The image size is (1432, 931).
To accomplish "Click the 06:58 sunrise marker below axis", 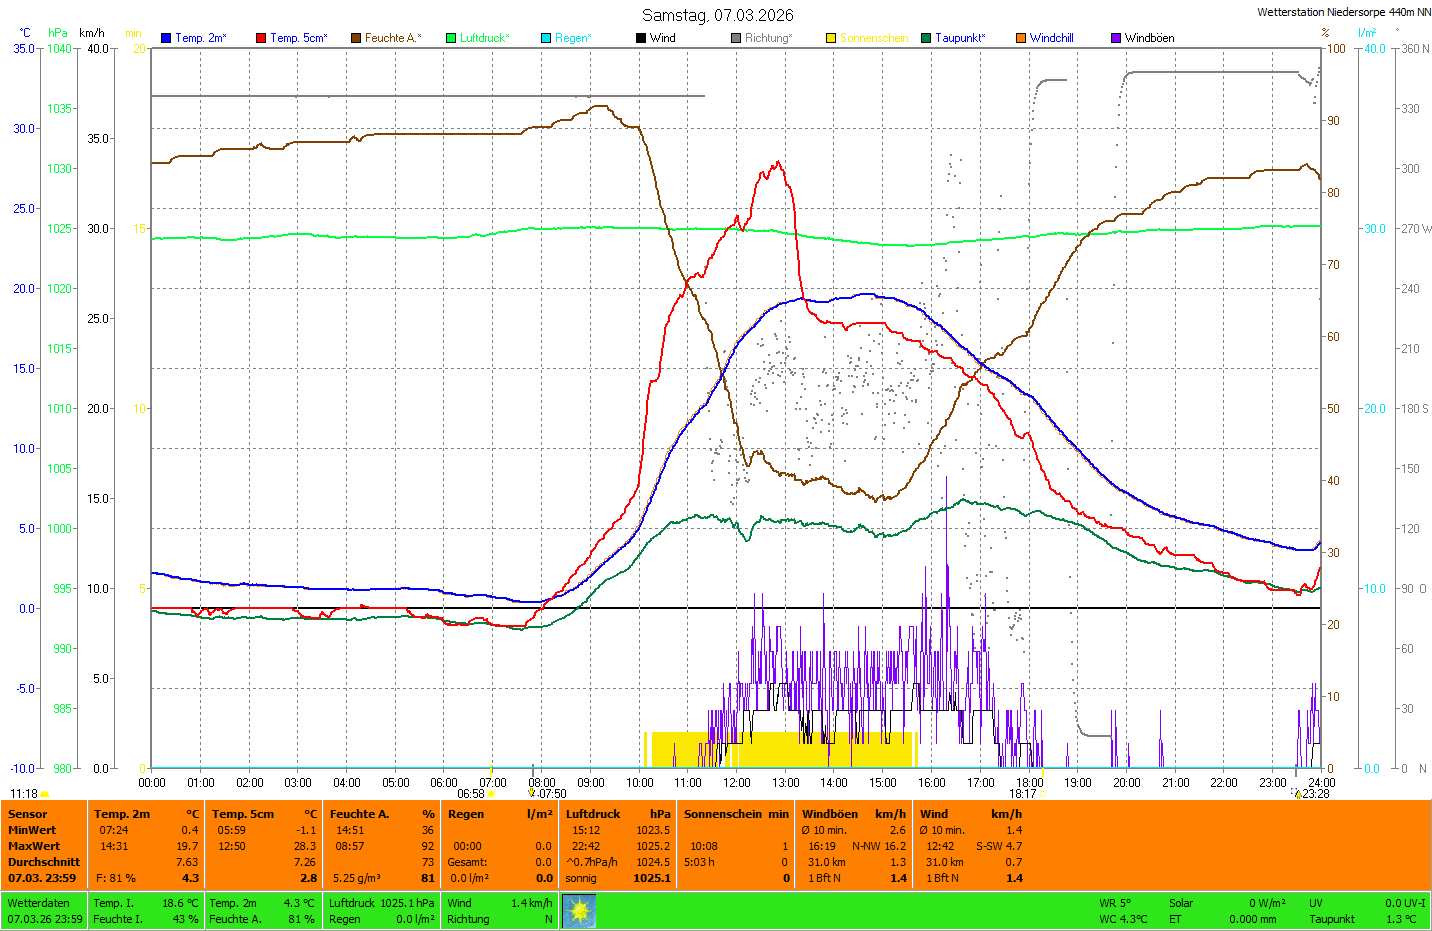I will click(x=490, y=794).
